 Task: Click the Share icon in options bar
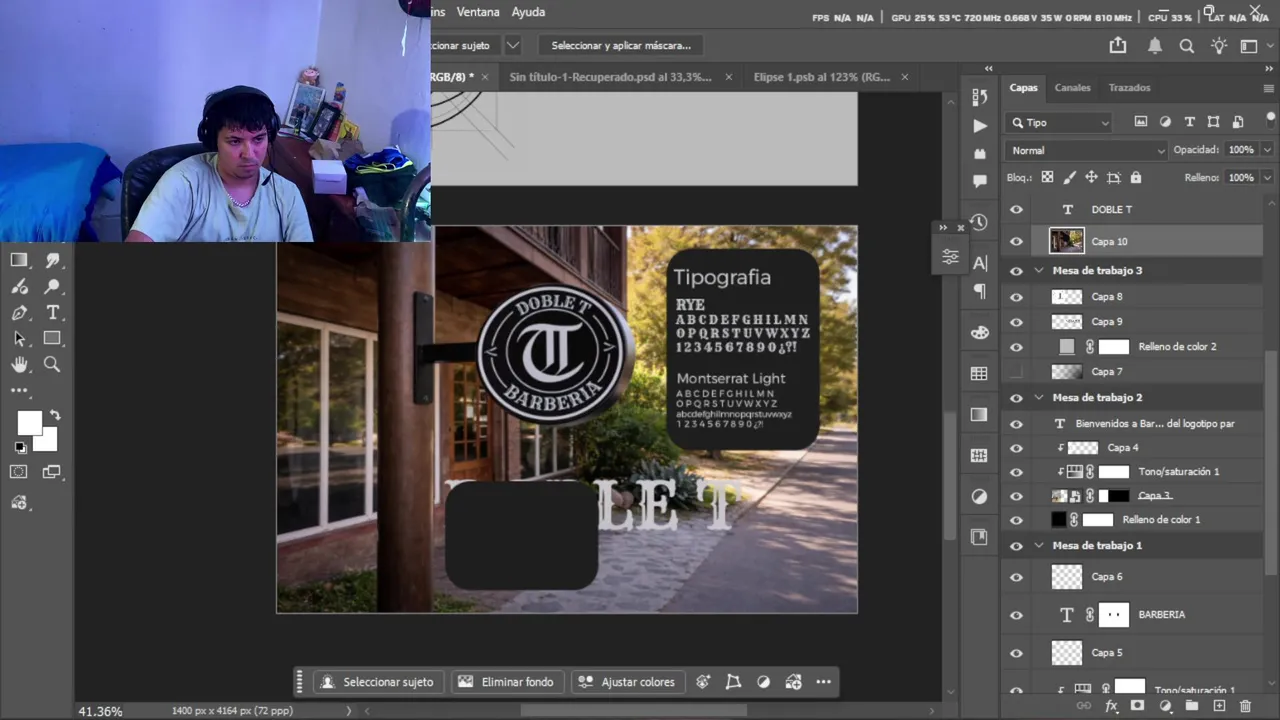(x=1118, y=45)
